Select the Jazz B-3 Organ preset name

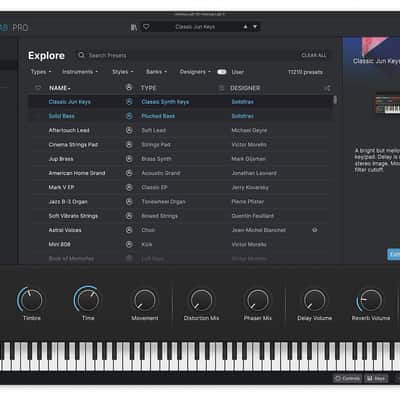point(68,202)
